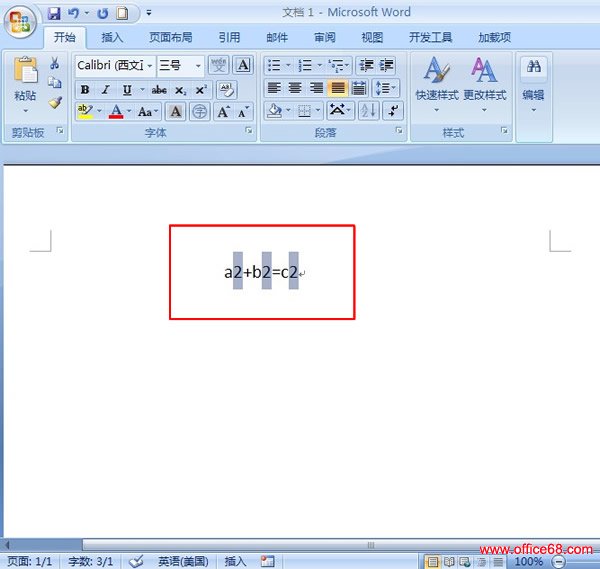Image resolution: width=600 pixels, height=569 pixels.
Task: Apply red font color
Action: [x=116, y=111]
